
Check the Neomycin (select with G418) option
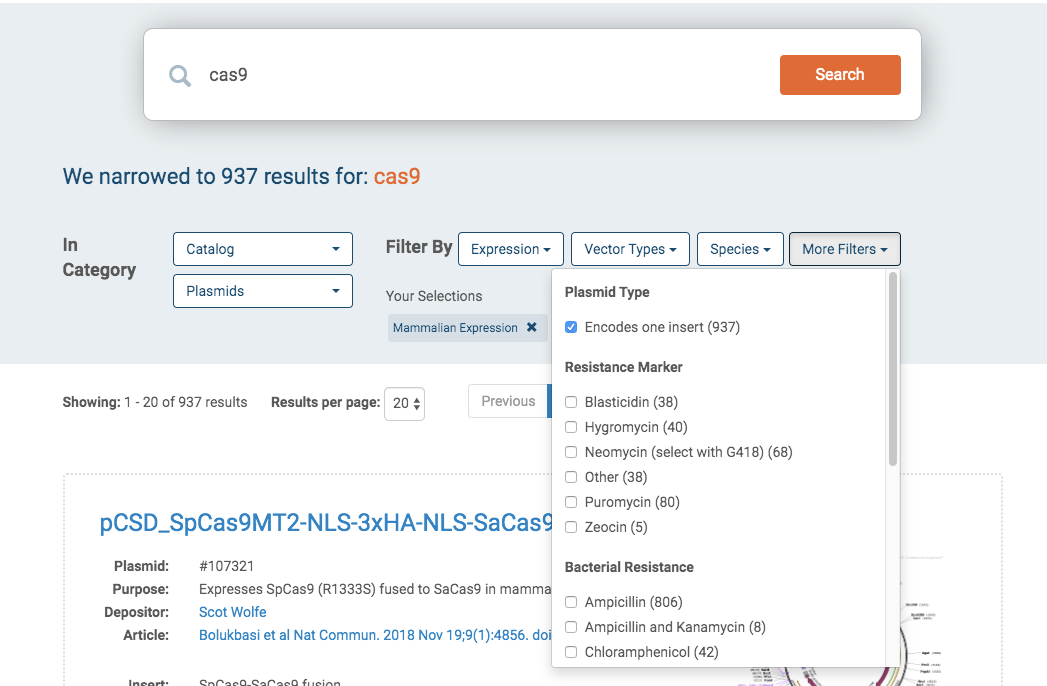(x=571, y=452)
